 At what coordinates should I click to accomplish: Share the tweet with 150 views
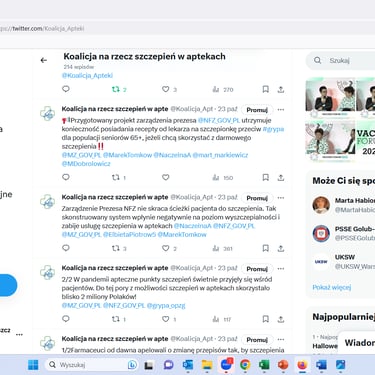pos(281,178)
